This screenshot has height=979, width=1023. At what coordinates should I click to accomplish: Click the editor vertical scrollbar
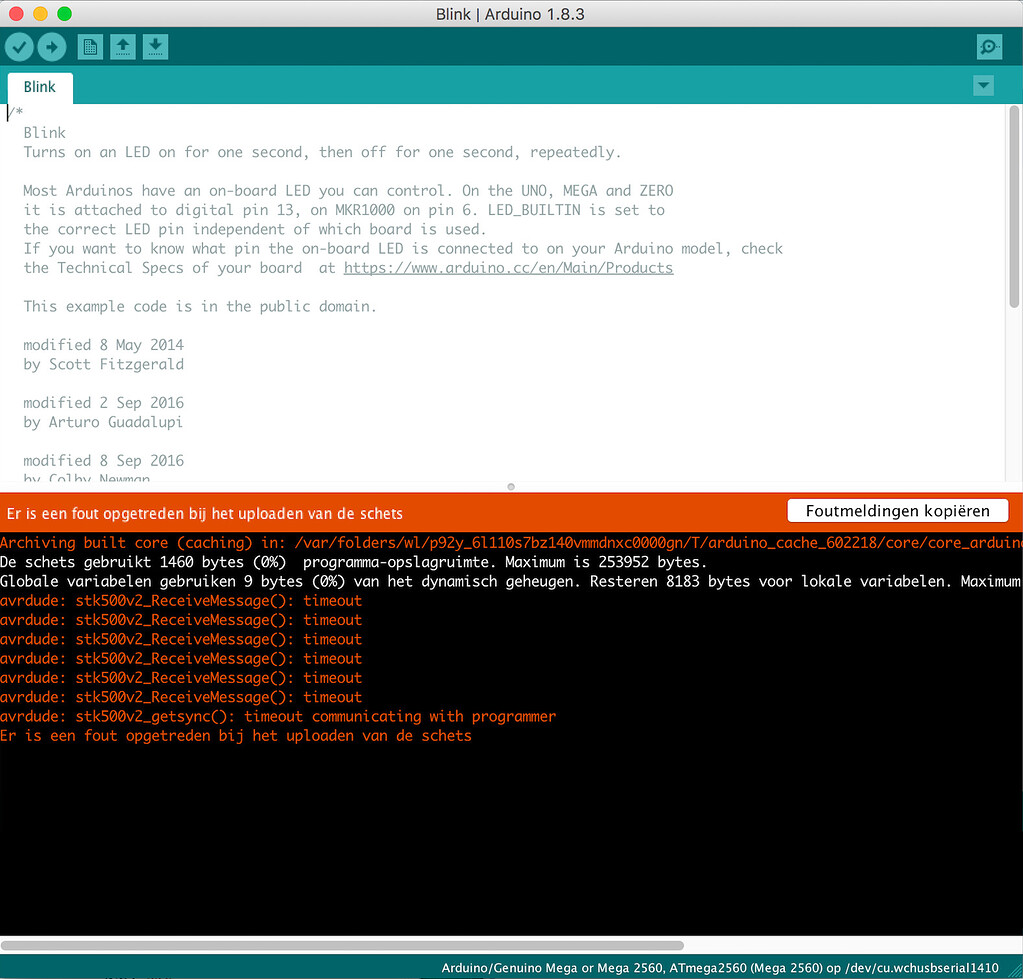point(1013,206)
